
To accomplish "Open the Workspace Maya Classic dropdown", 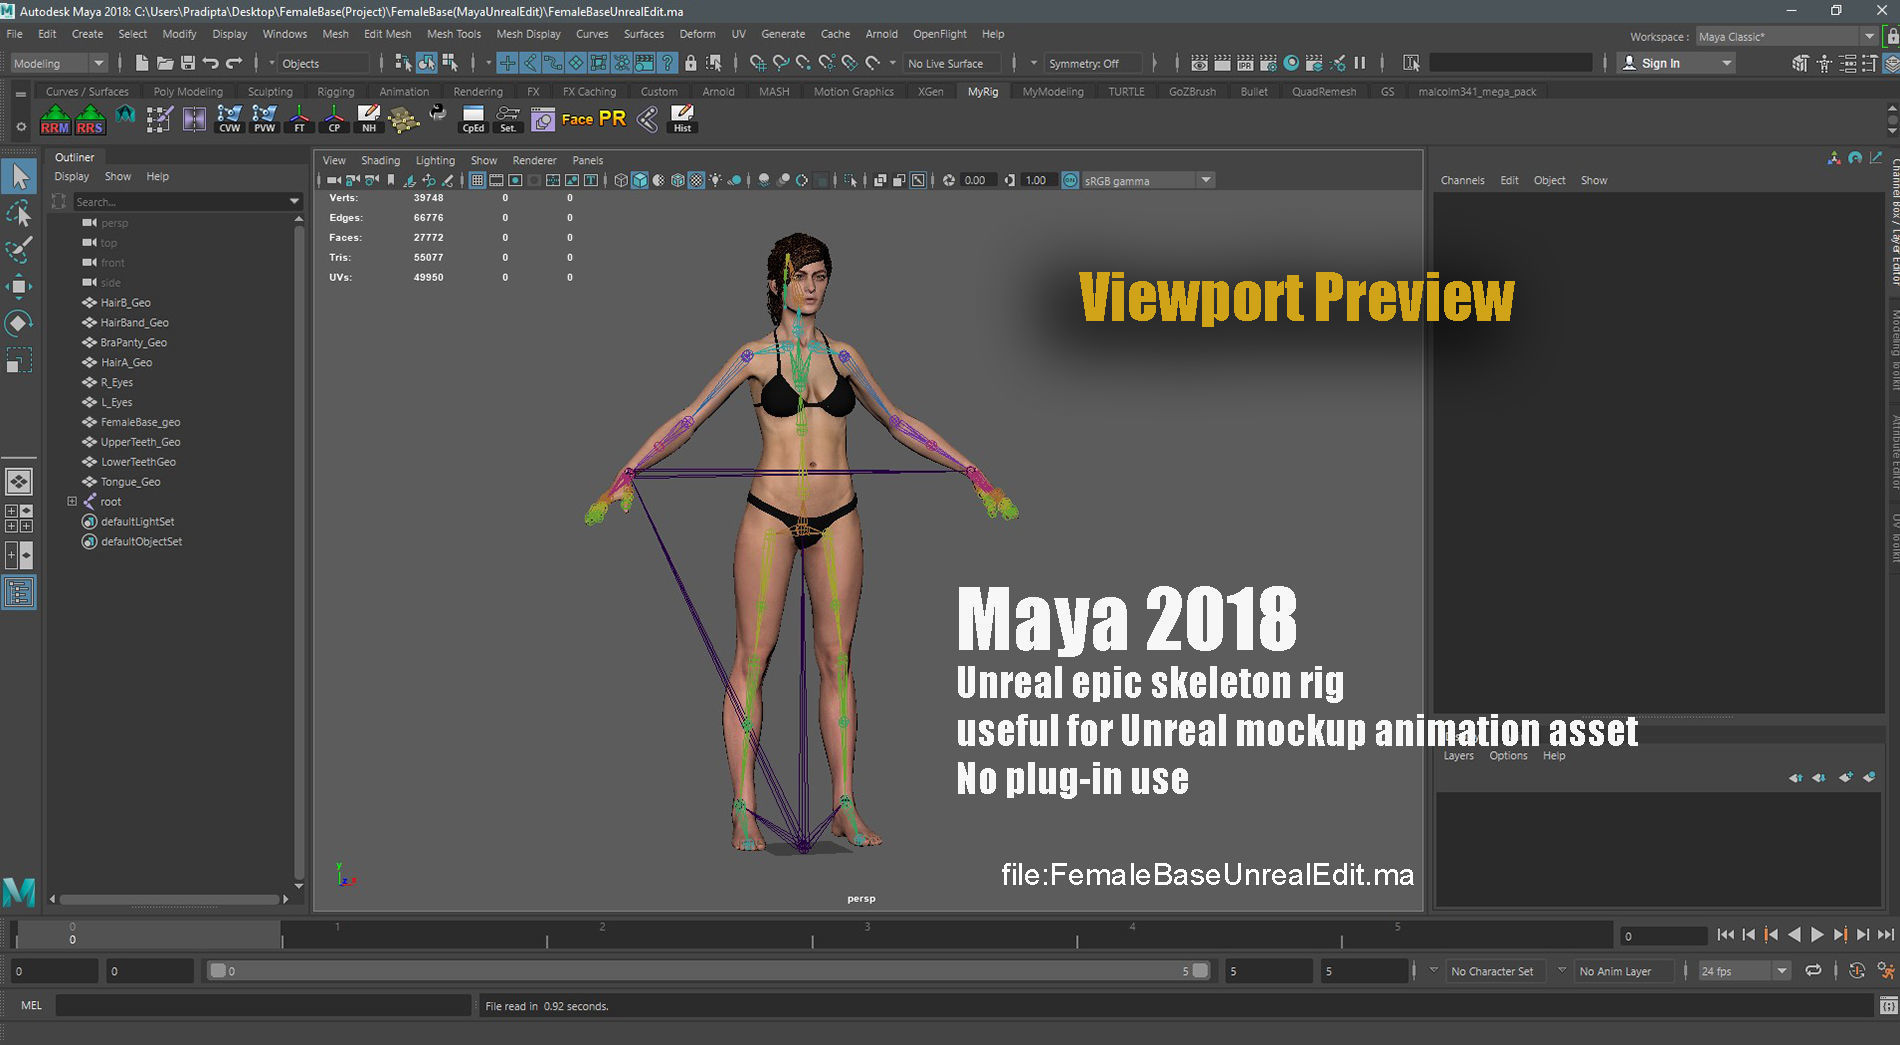I will [1787, 36].
